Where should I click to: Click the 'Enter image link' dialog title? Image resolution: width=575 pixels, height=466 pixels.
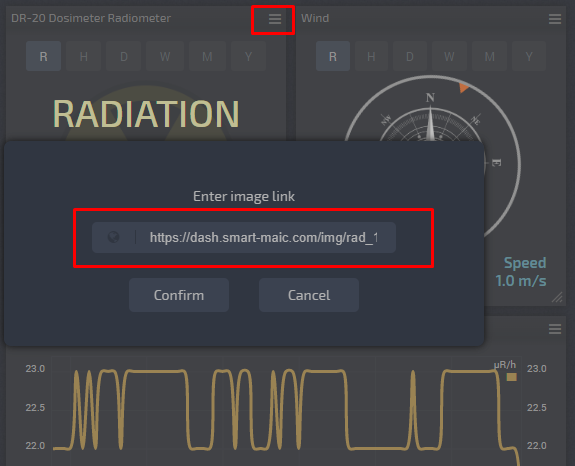click(244, 196)
